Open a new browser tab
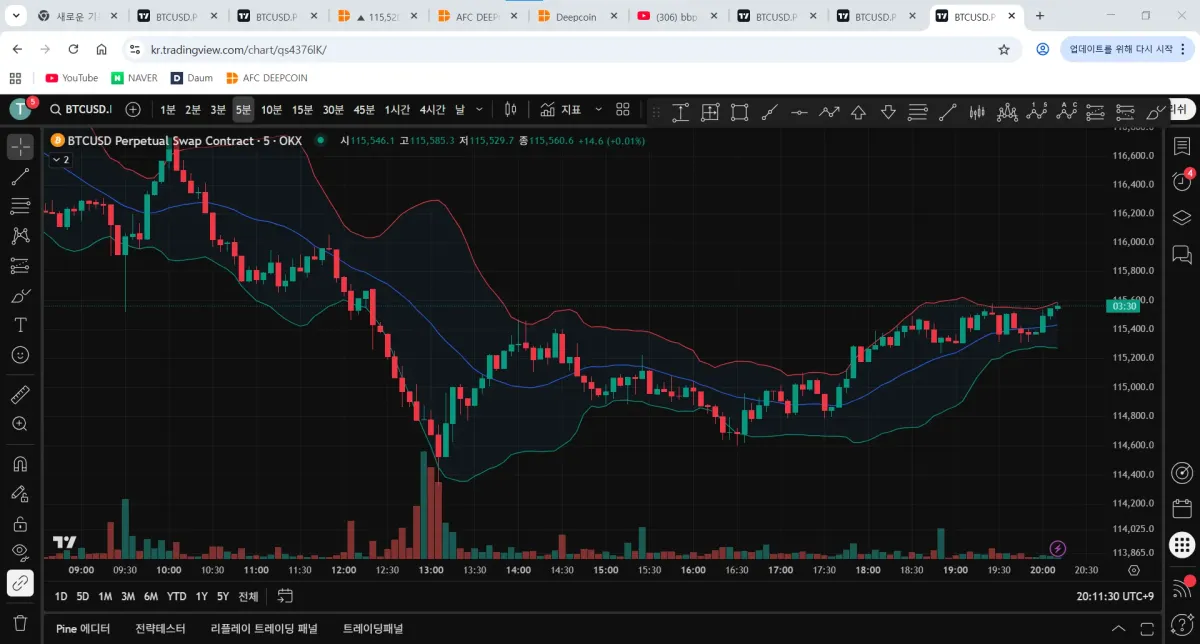The width and height of the screenshot is (1200, 644). coord(1040,16)
